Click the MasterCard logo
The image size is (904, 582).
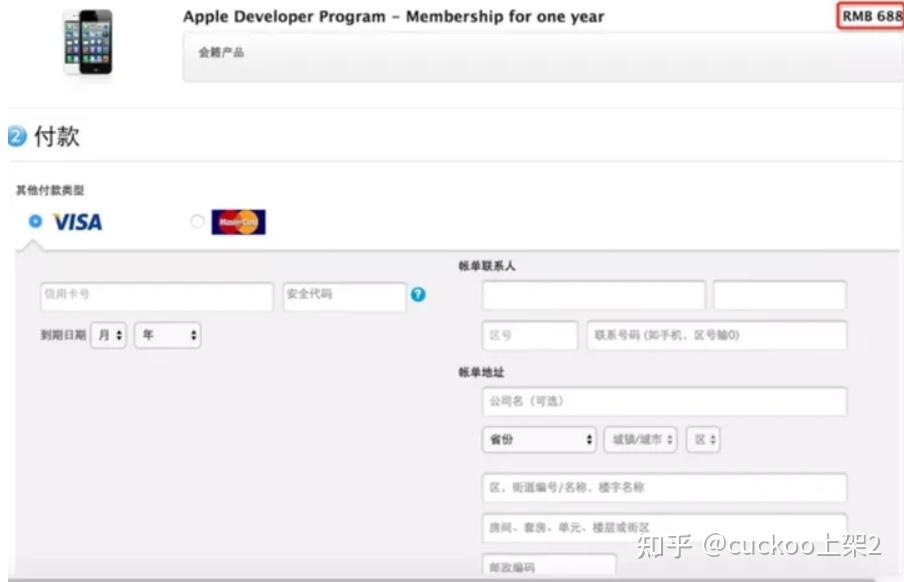click(x=239, y=222)
